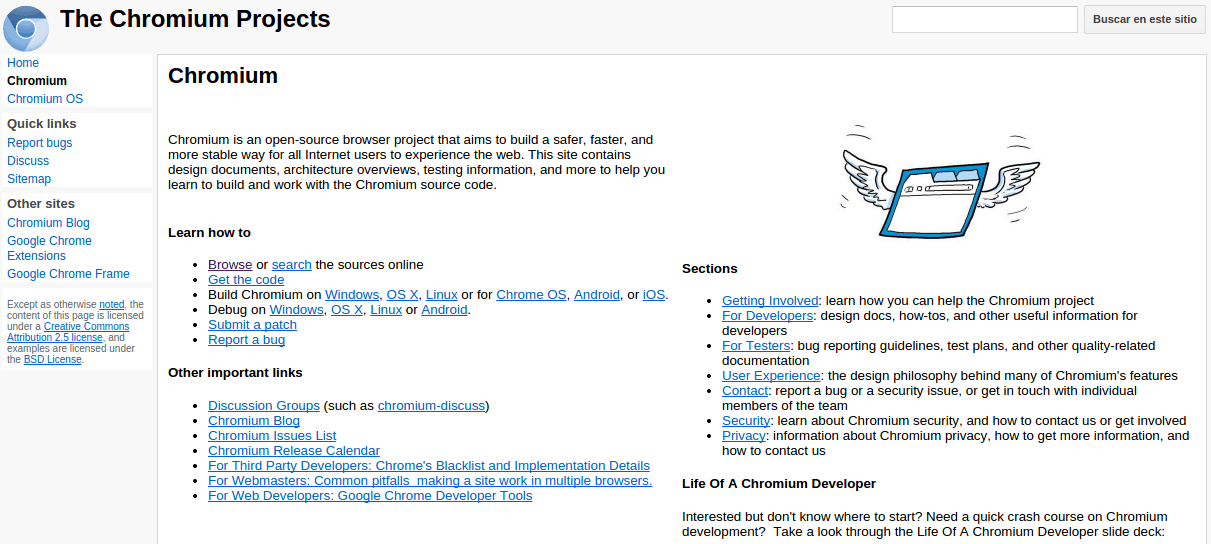Open the Discussion Groups link
The width and height of the screenshot is (1211, 544).
click(x=264, y=406)
